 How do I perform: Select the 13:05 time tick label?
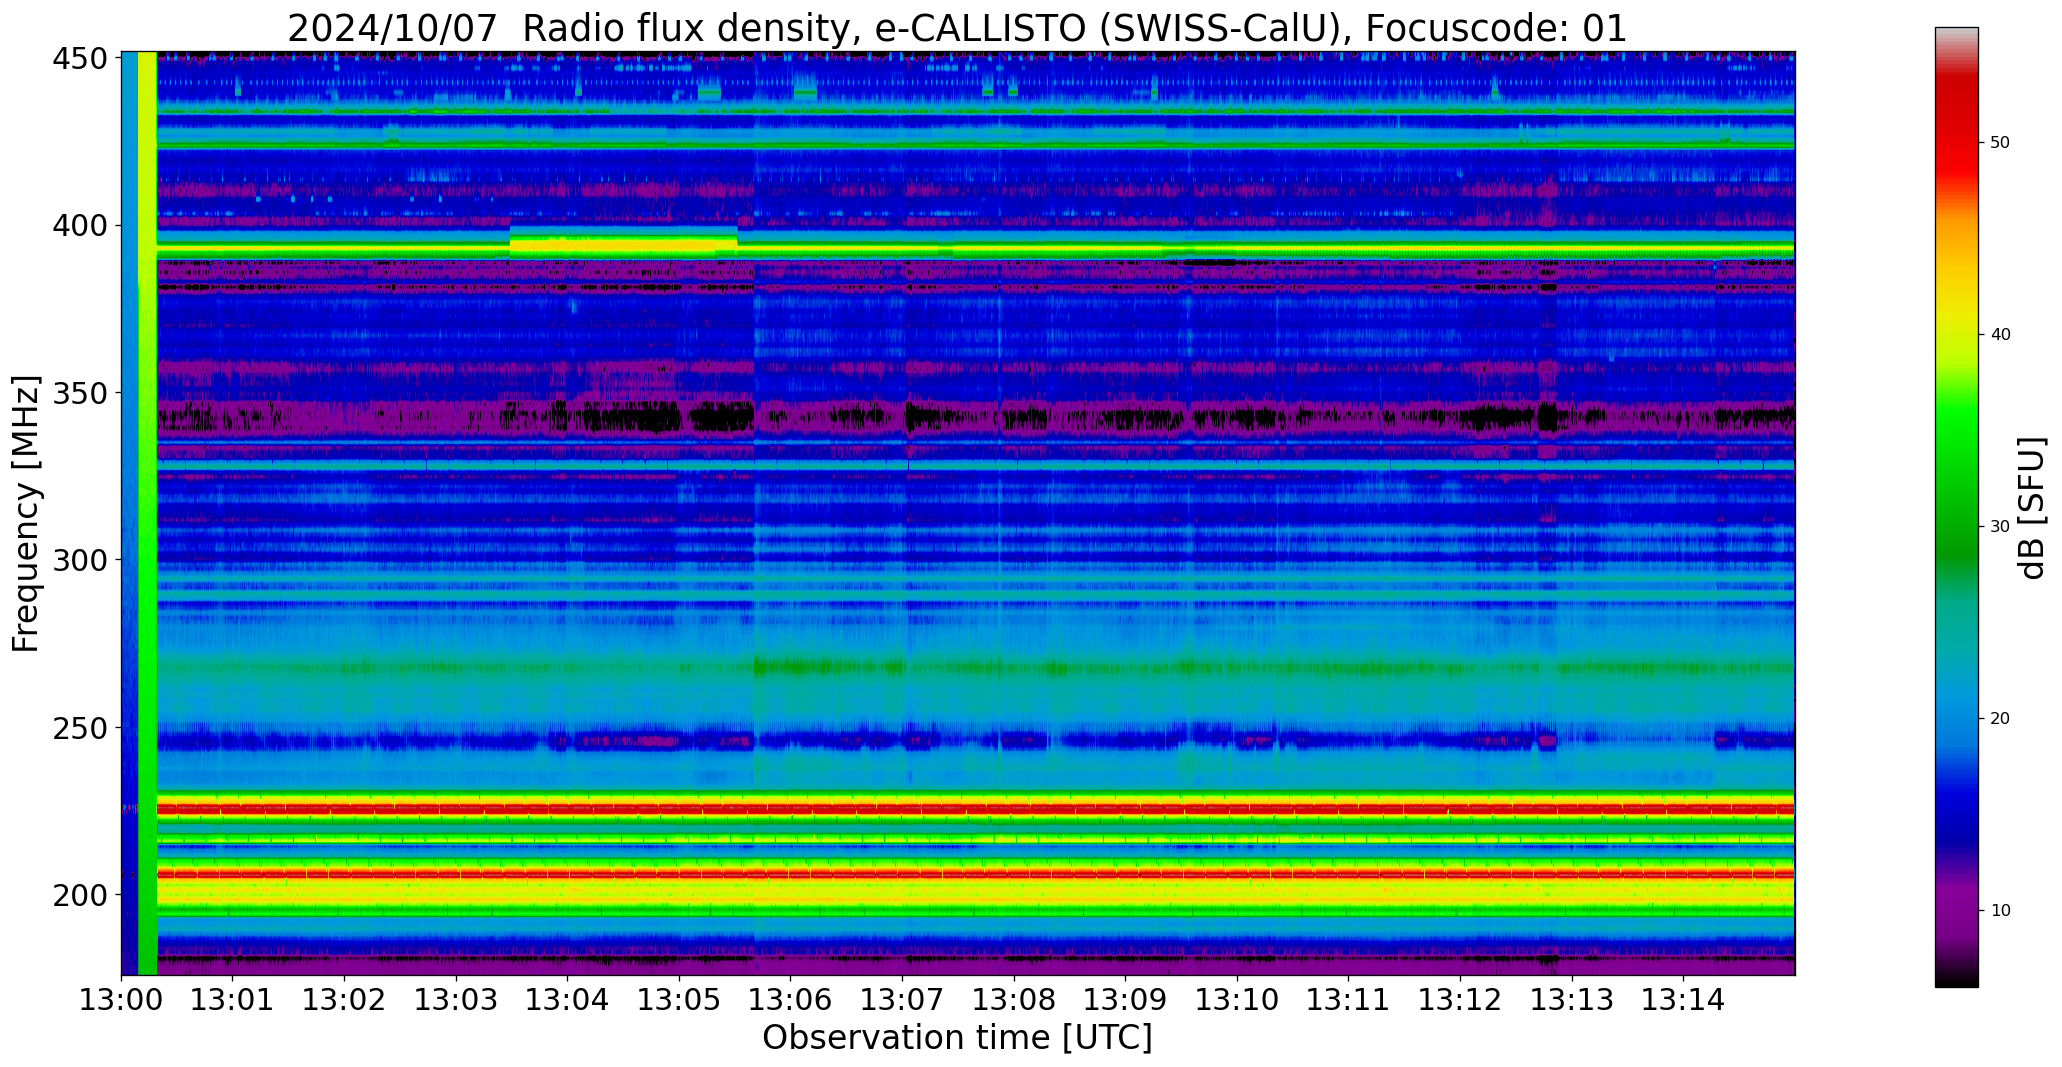coord(680,999)
